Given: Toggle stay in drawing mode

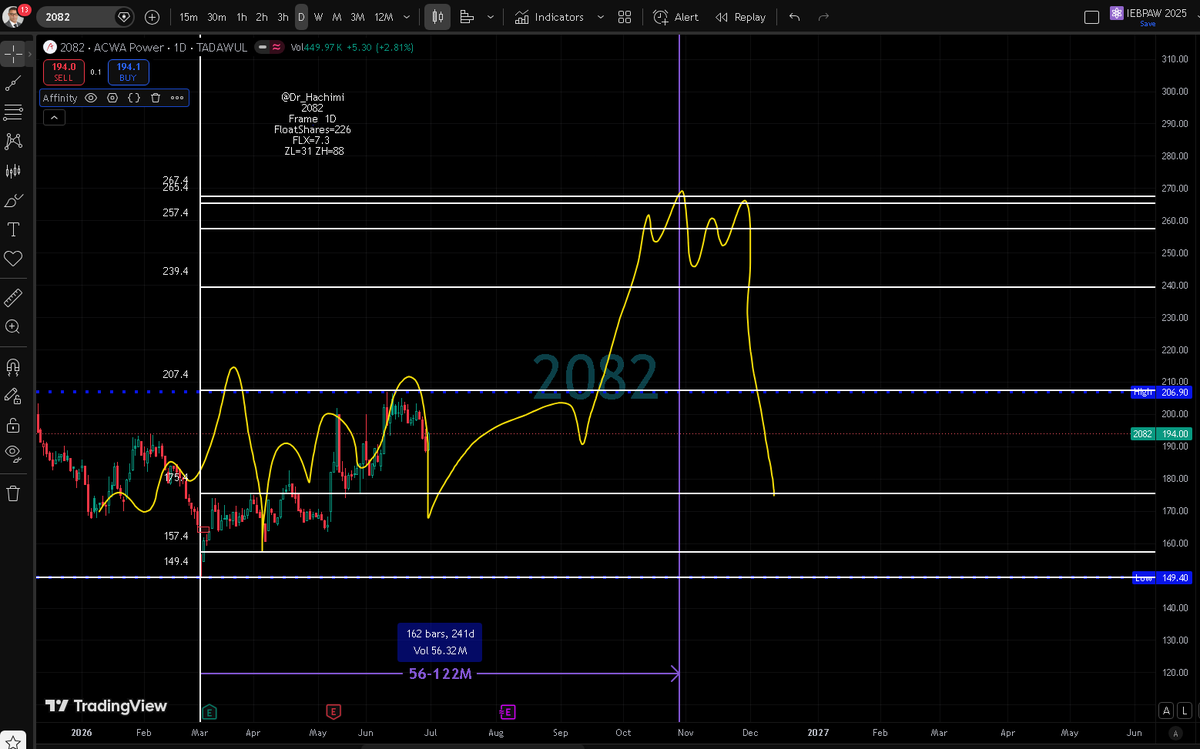Looking at the screenshot, I should pos(13,395).
